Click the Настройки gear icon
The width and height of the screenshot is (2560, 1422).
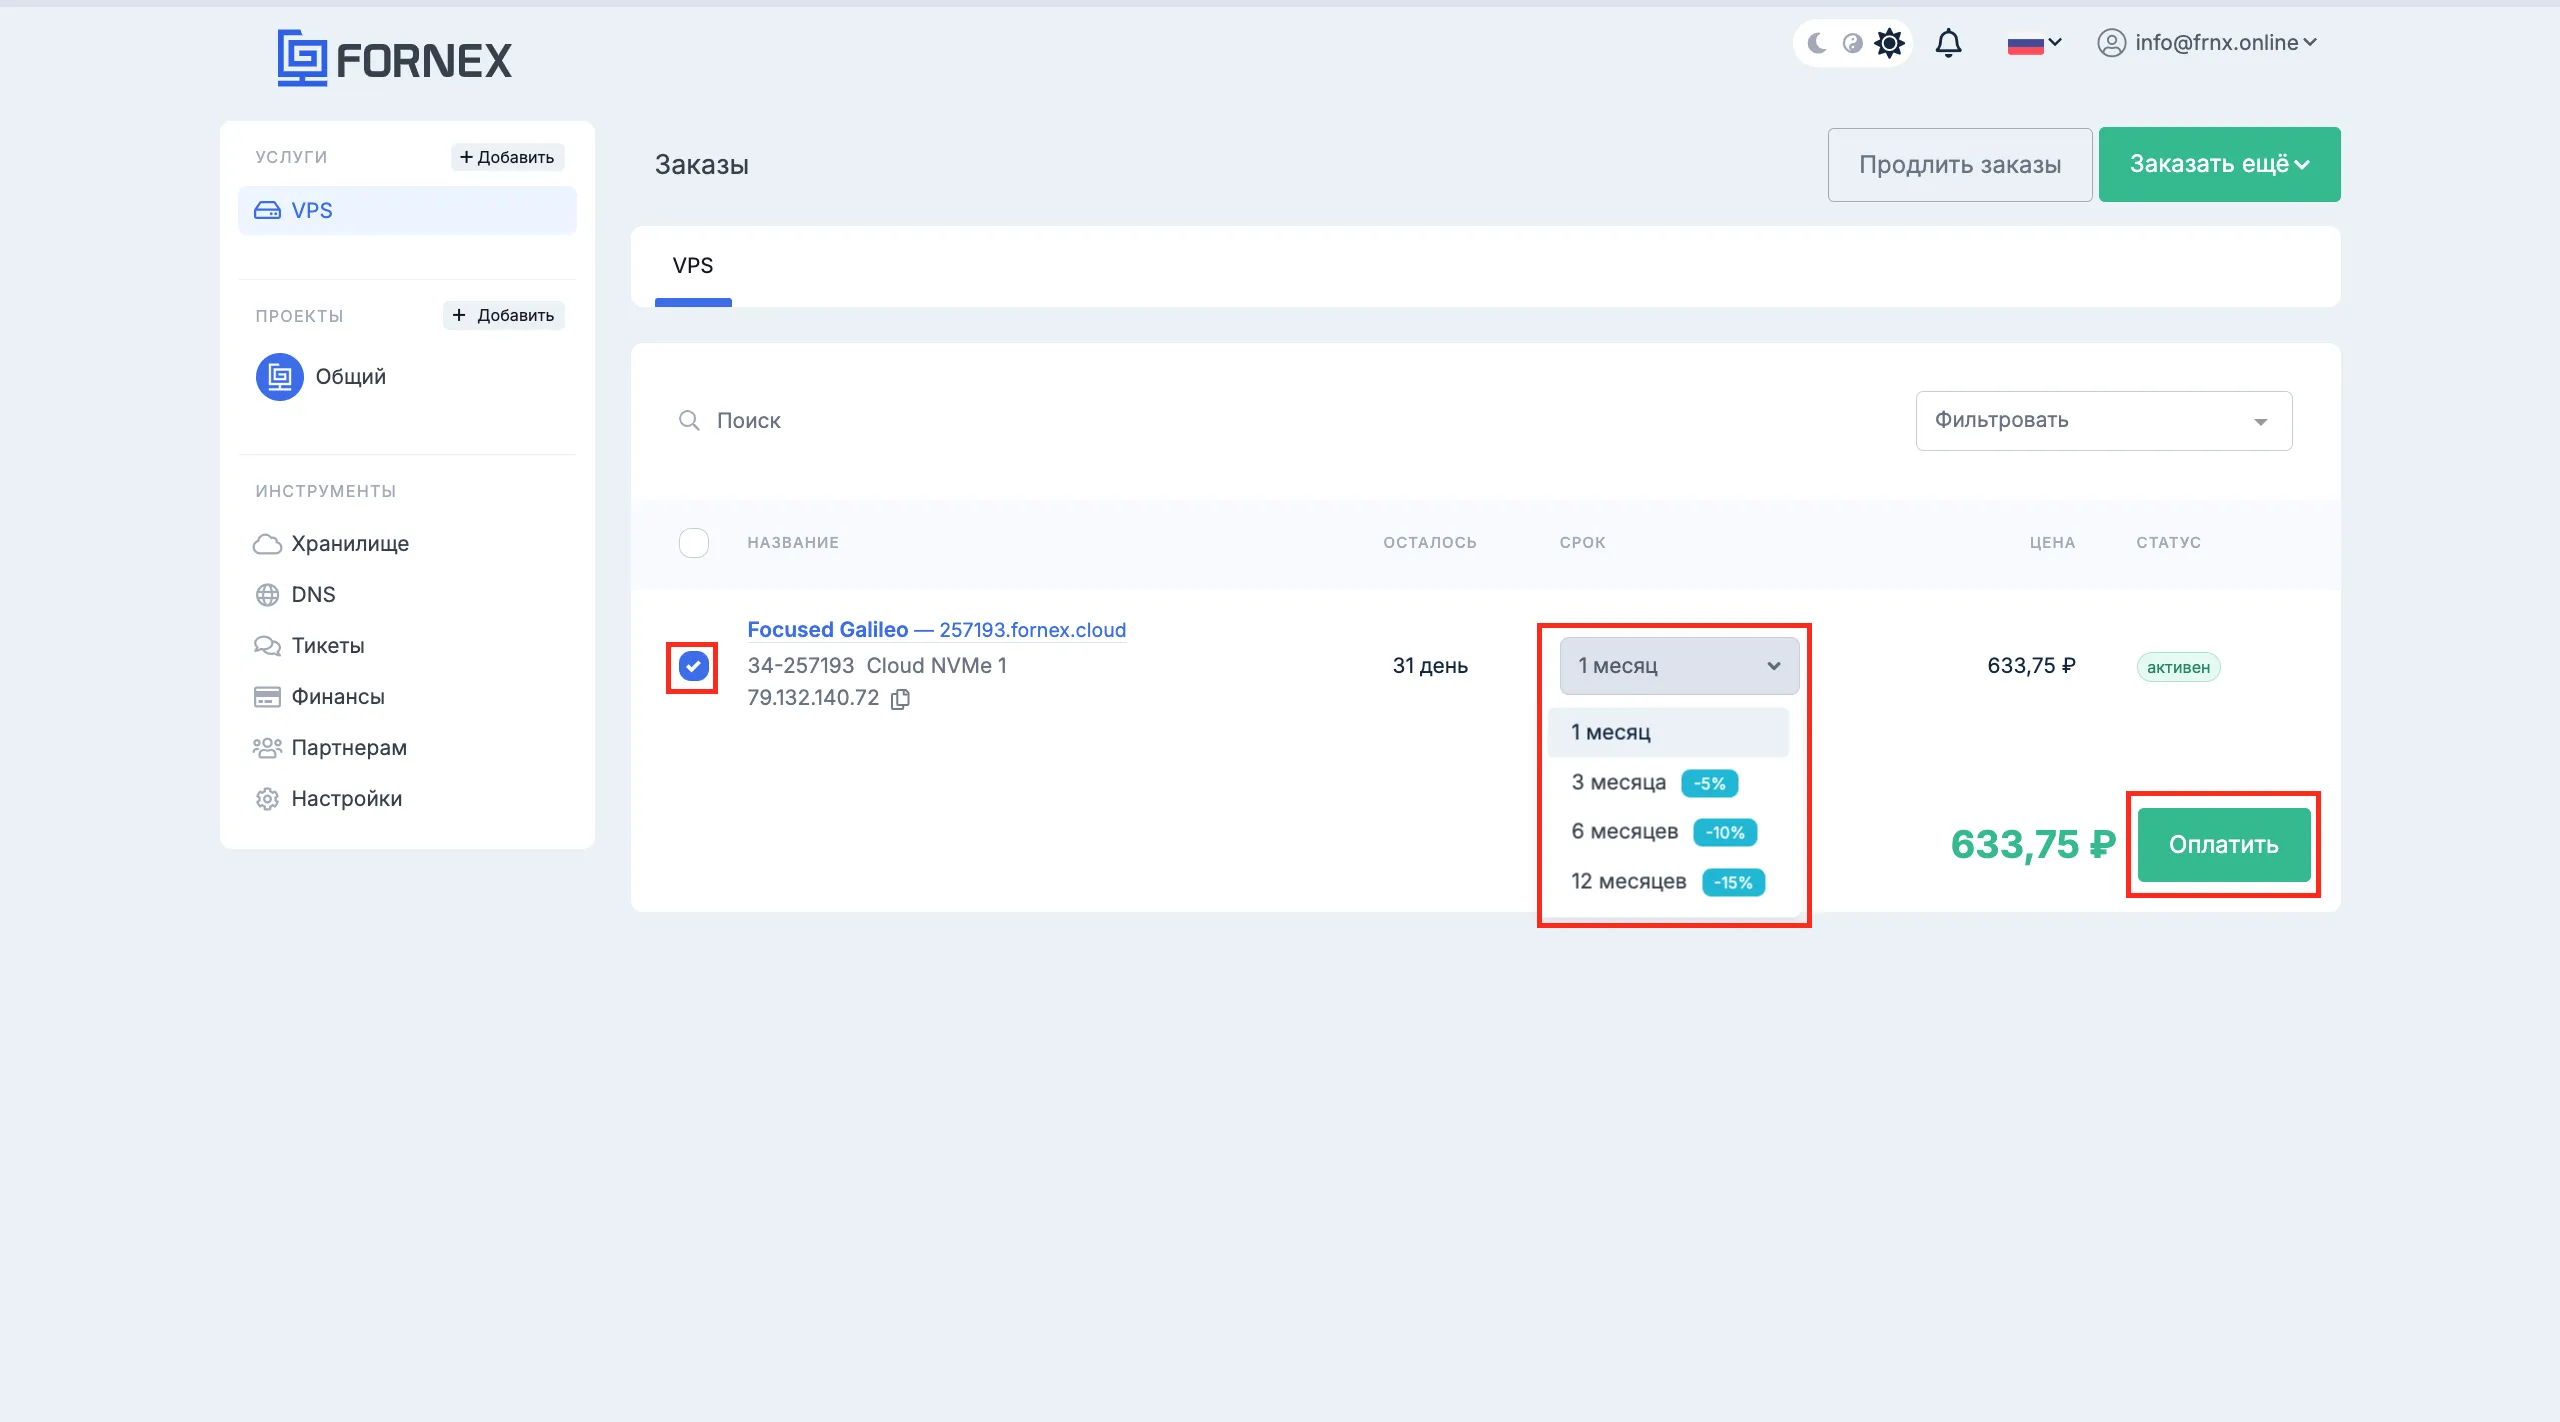[x=267, y=799]
